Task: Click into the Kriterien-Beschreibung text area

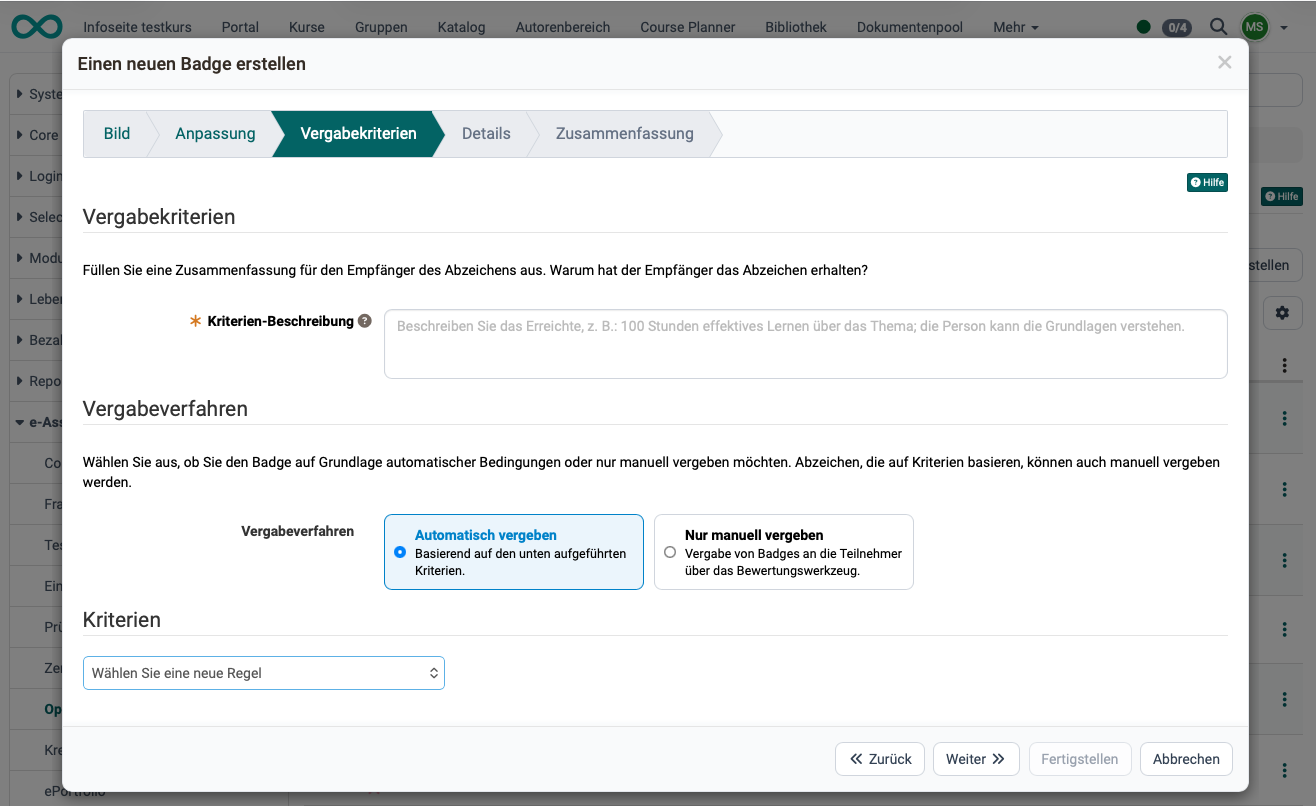Action: coord(805,344)
